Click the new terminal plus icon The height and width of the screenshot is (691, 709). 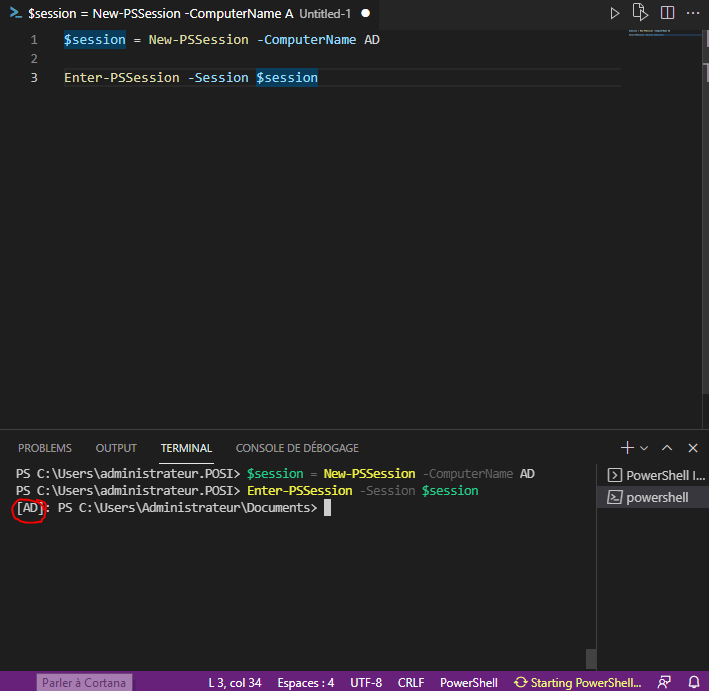pos(627,448)
